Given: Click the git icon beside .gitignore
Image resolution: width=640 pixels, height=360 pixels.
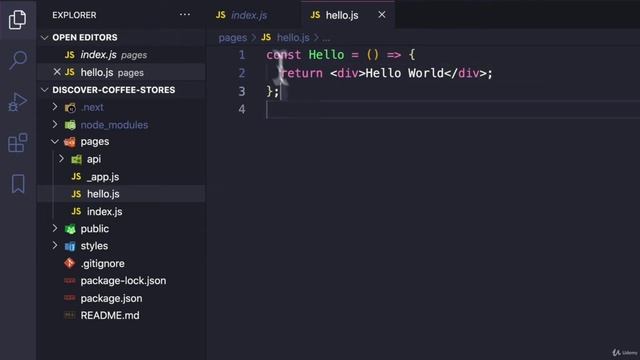Looking at the screenshot, I should [70, 263].
